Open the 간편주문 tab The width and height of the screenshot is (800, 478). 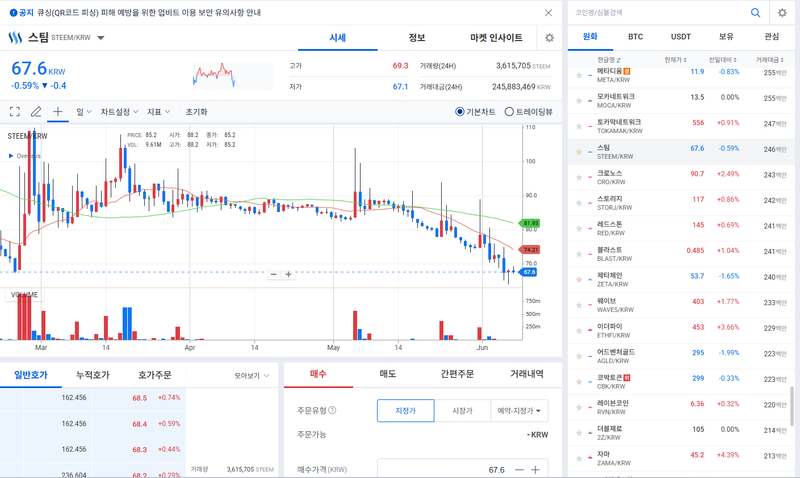pos(457,374)
